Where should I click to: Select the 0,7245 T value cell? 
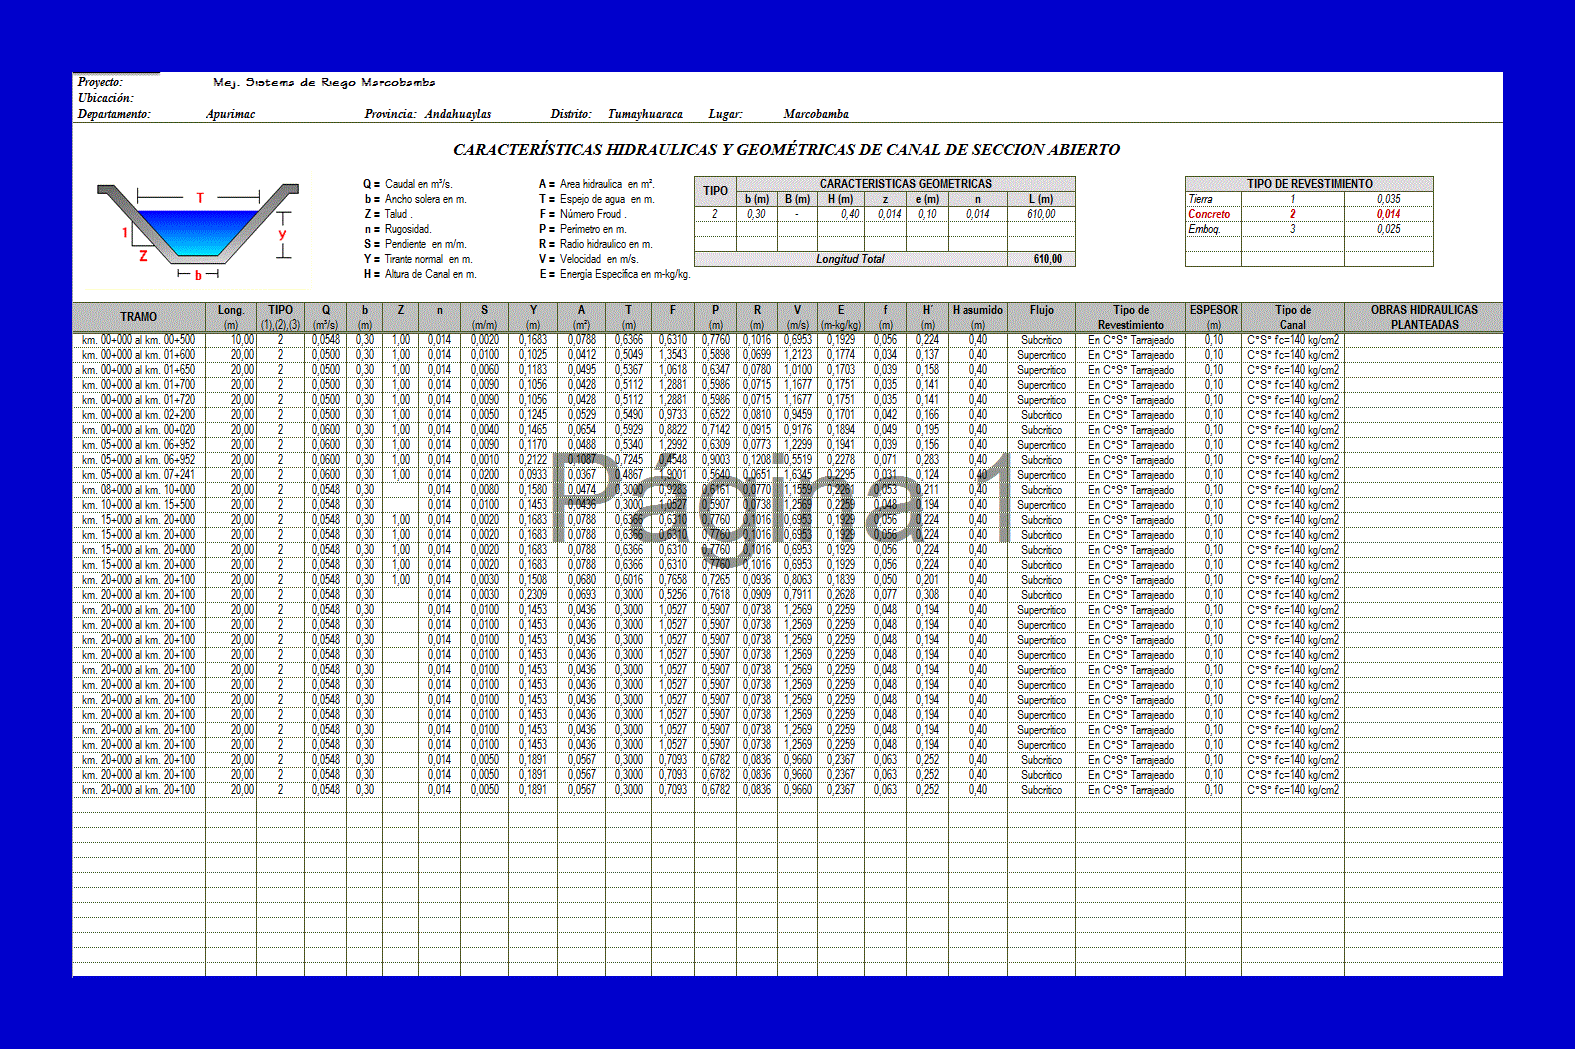[629, 460]
